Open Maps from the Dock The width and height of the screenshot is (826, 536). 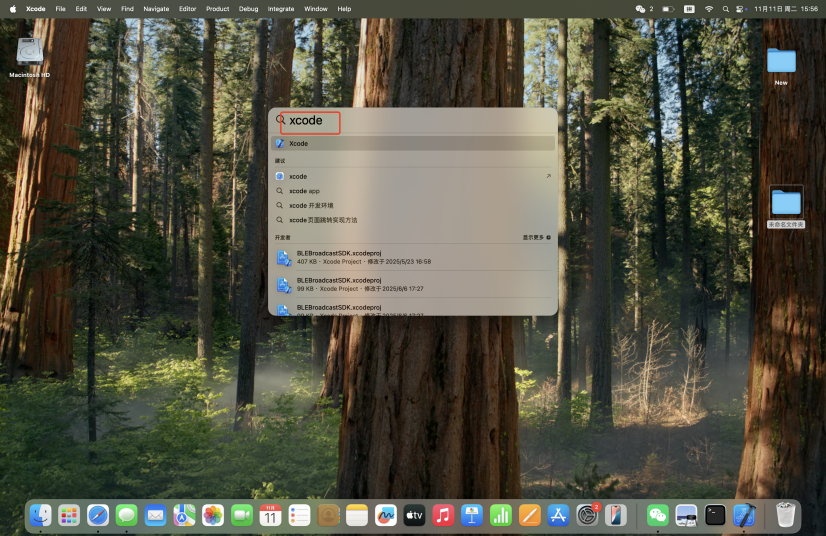(x=184, y=515)
